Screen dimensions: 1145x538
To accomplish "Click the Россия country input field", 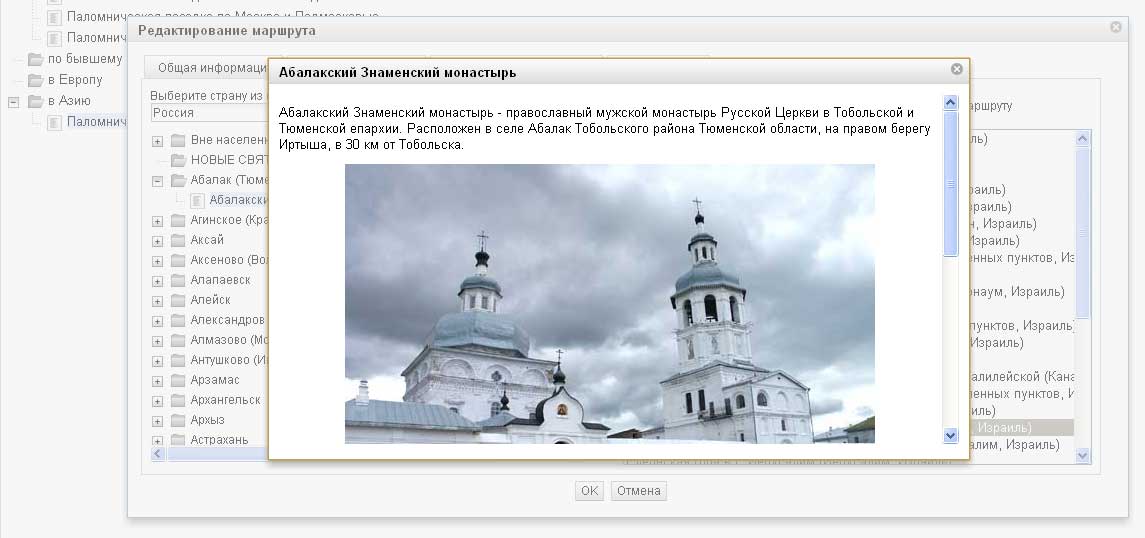I will click(x=208, y=113).
